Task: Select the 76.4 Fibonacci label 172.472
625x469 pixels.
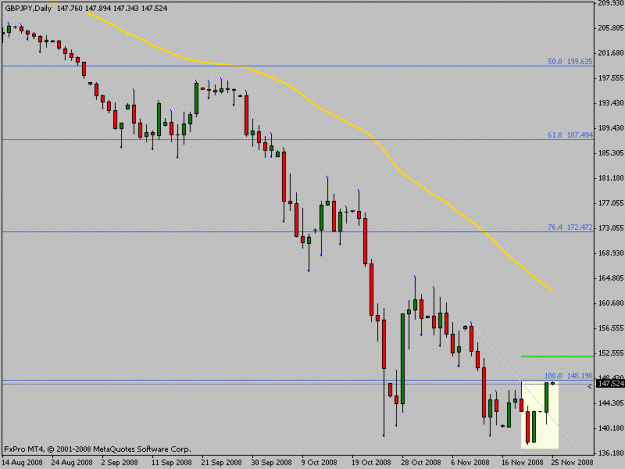Action: (570, 227)
